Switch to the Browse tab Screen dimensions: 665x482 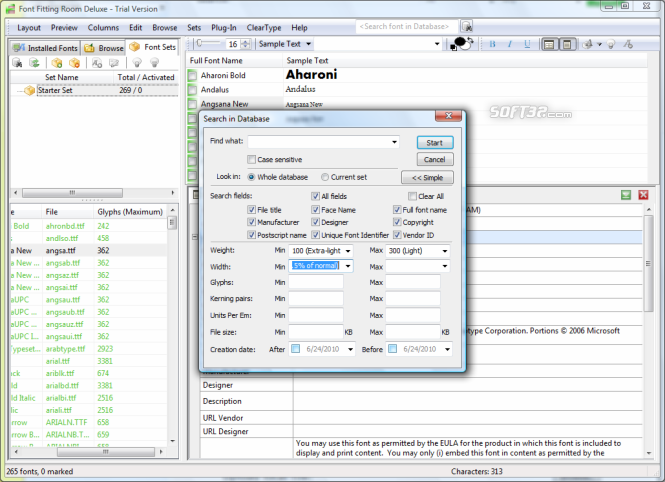pyautogui.click(x=104, y=48)
